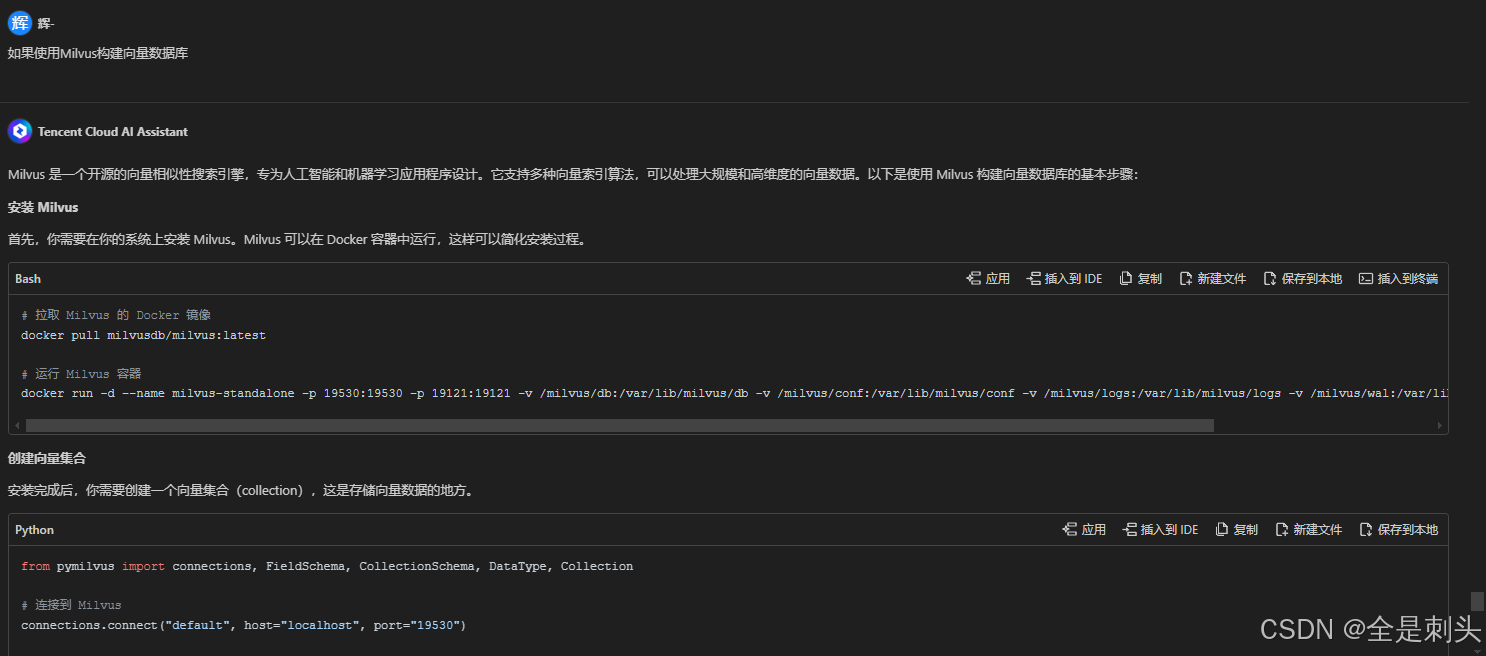Click the Tencent Cloud AI Assistant logo icon
The width and height of the screenshot is (1486, 656).
click(x=20, y=131)
